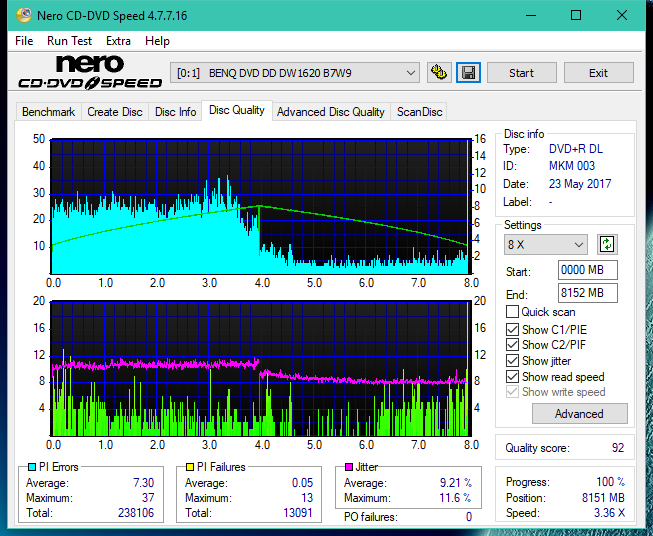
Task: Close the Nero CD-DVD Speed window
Action: tap(622, 15)
